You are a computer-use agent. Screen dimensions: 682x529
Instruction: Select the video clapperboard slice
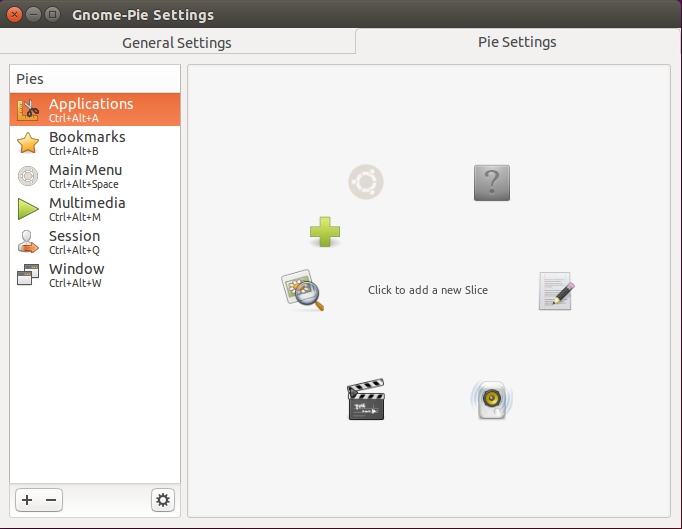(x=366, y=399)
